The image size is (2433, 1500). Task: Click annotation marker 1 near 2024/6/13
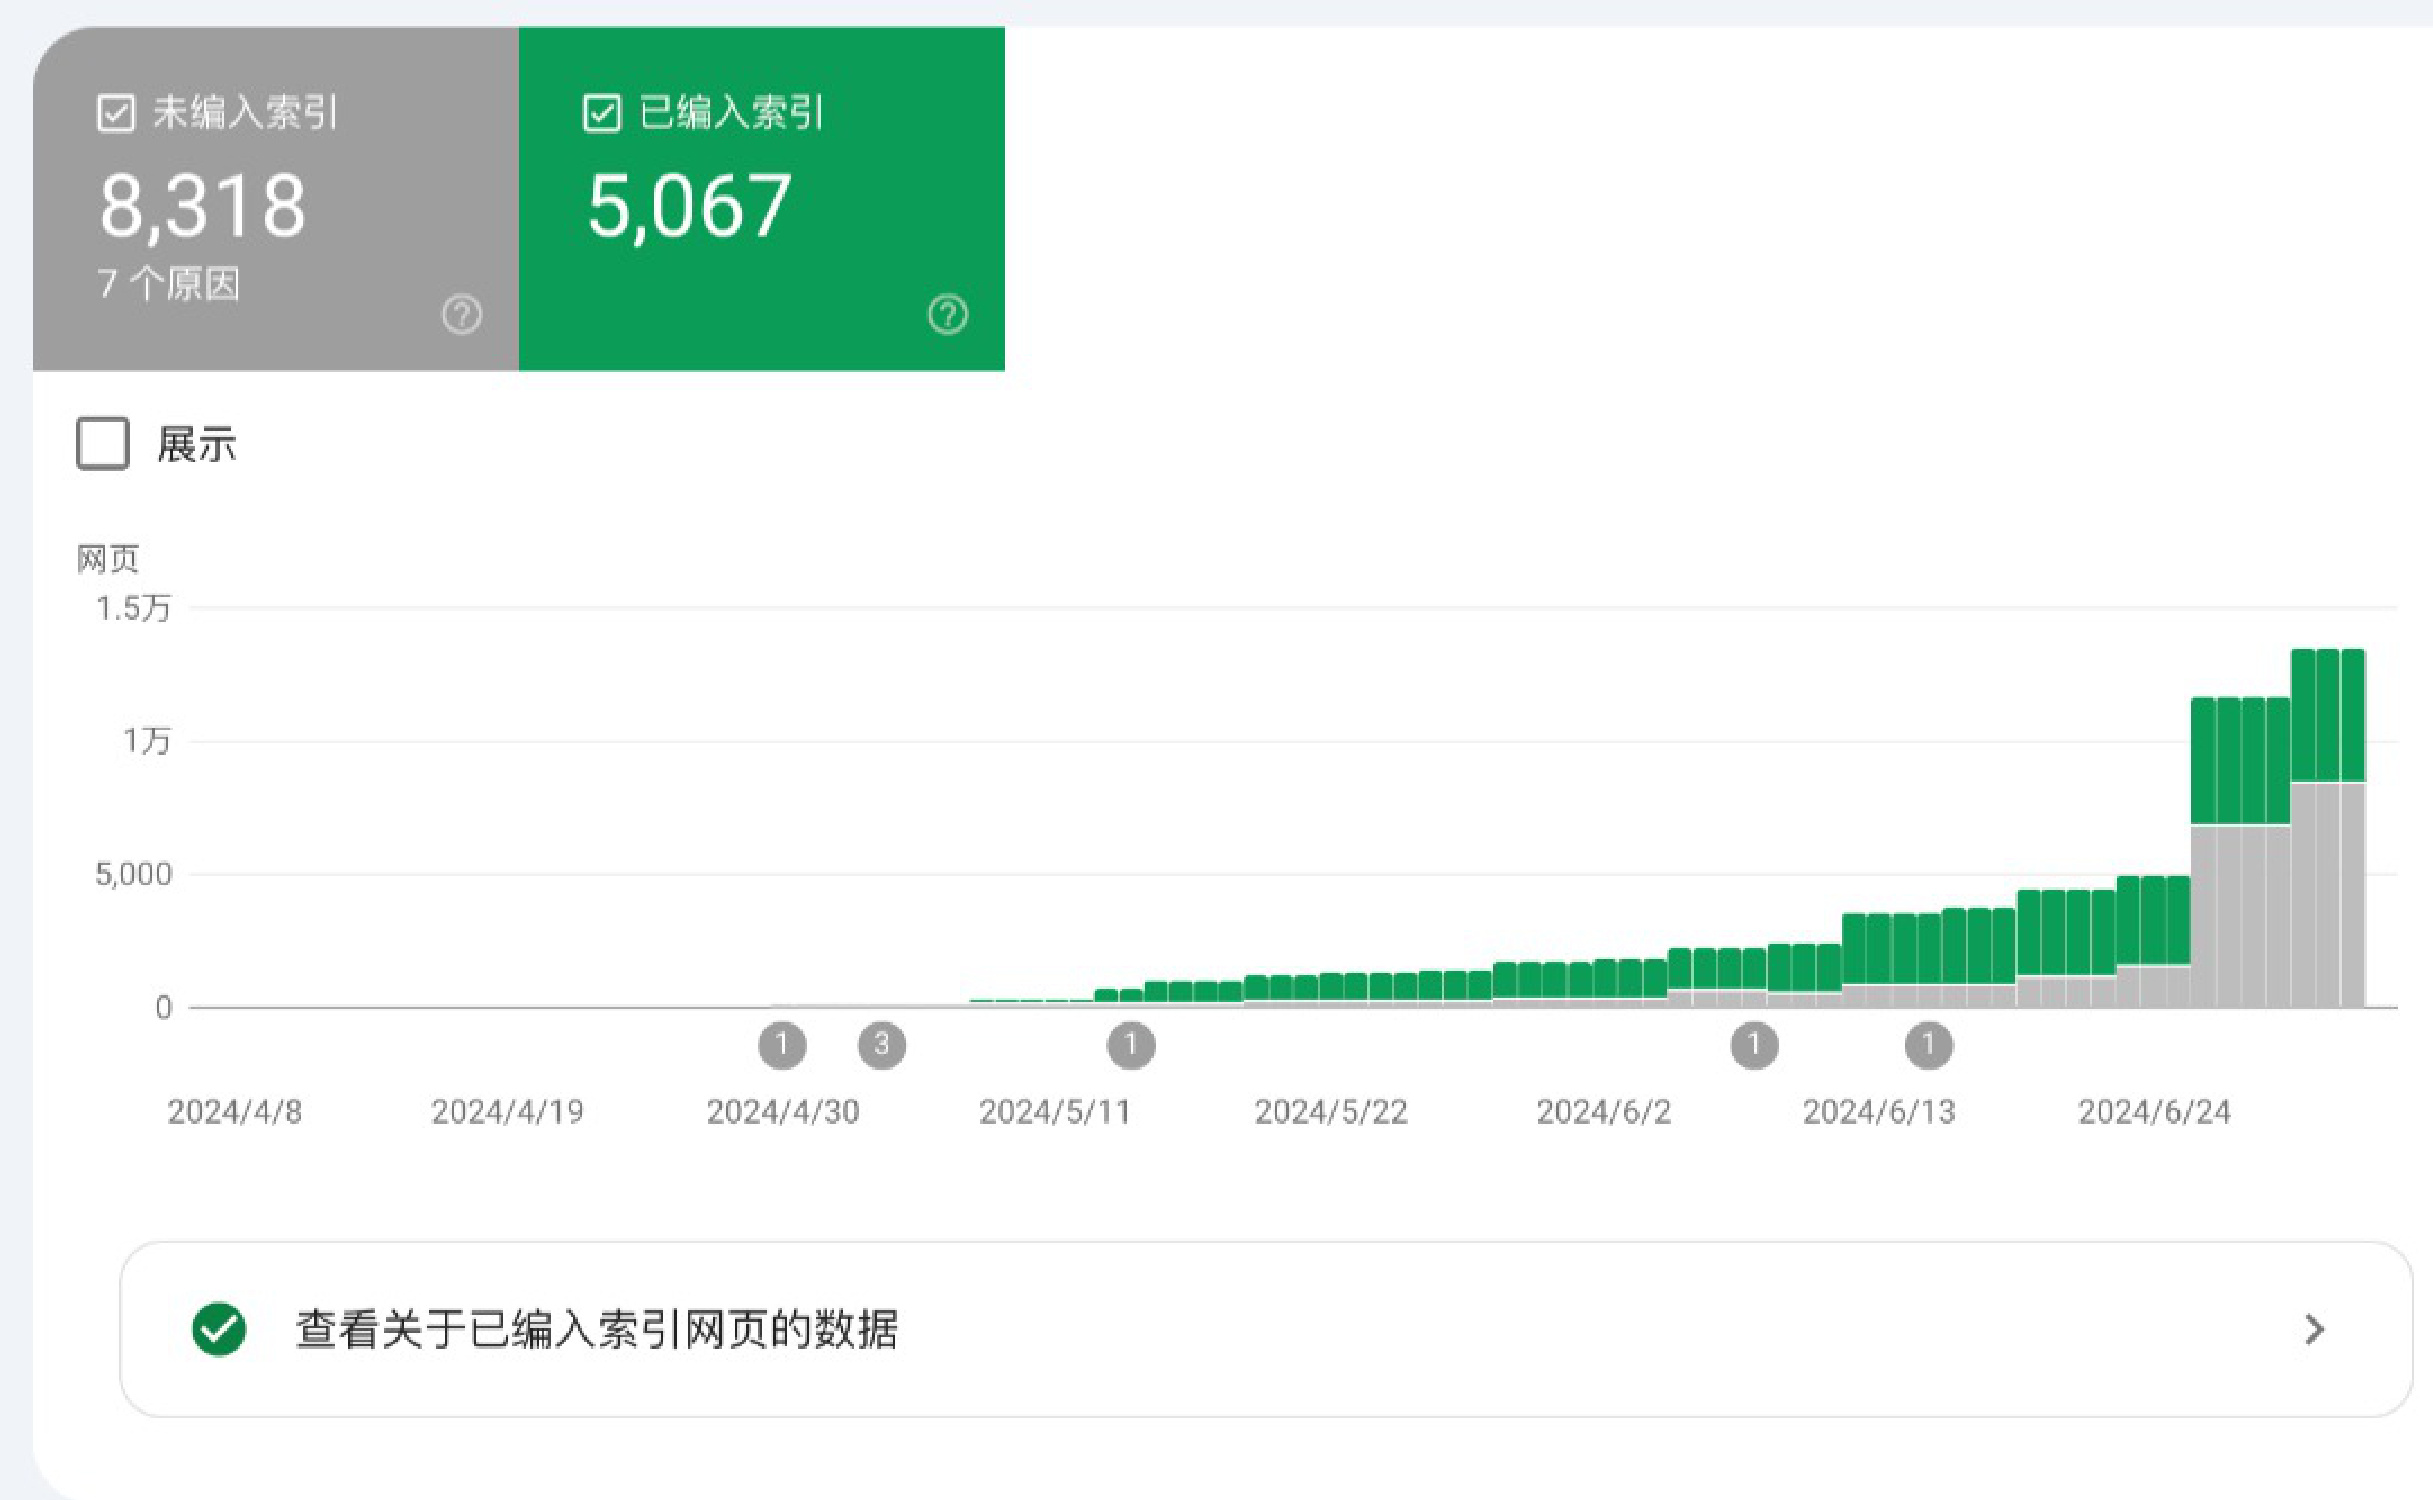pyautogui.click(x=1928, y=1045)
